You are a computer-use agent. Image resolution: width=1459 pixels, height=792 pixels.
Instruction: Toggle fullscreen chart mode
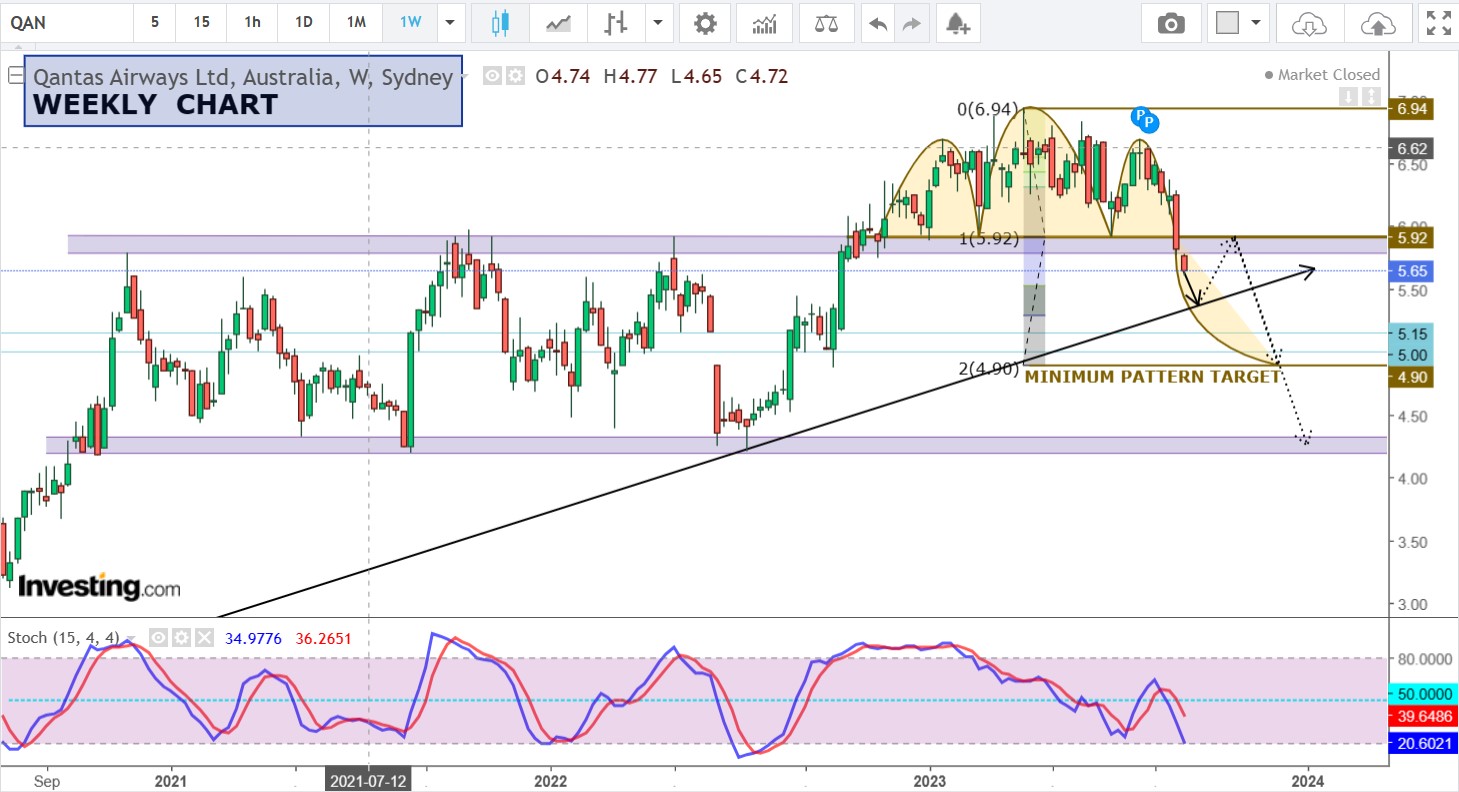click(x=1438, y=22)
